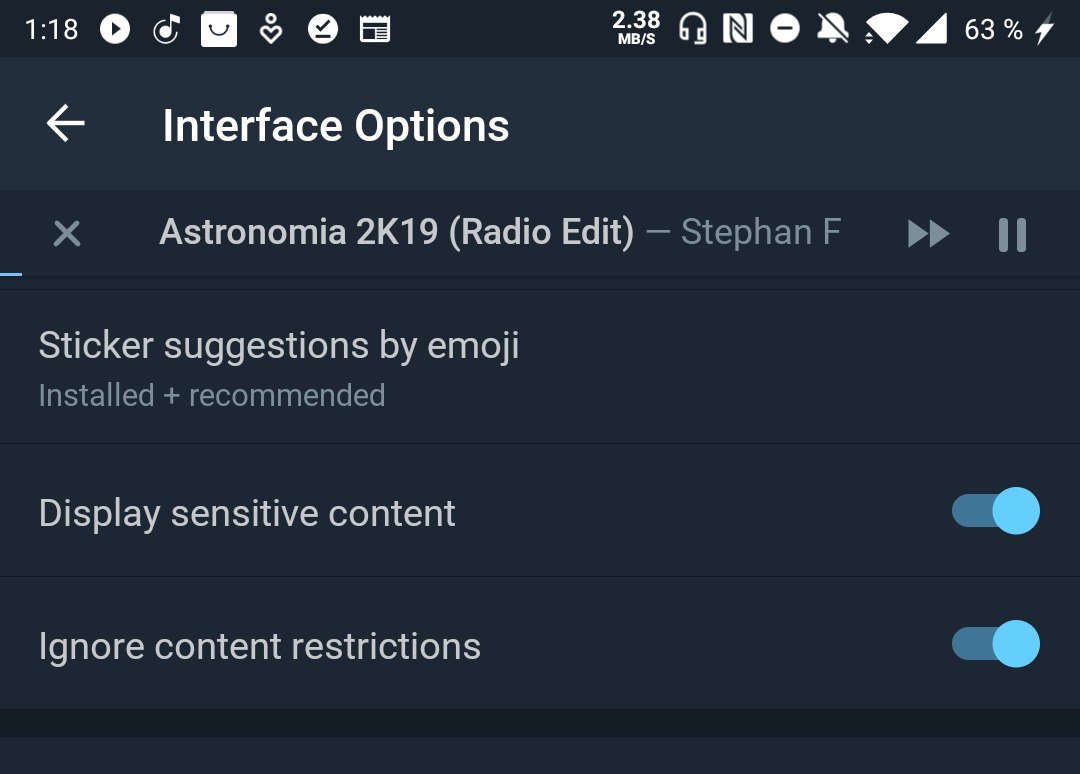The image size is (1080, 774).
Task: Open Sticker suggestions by emoji setting
Action: 280,367
